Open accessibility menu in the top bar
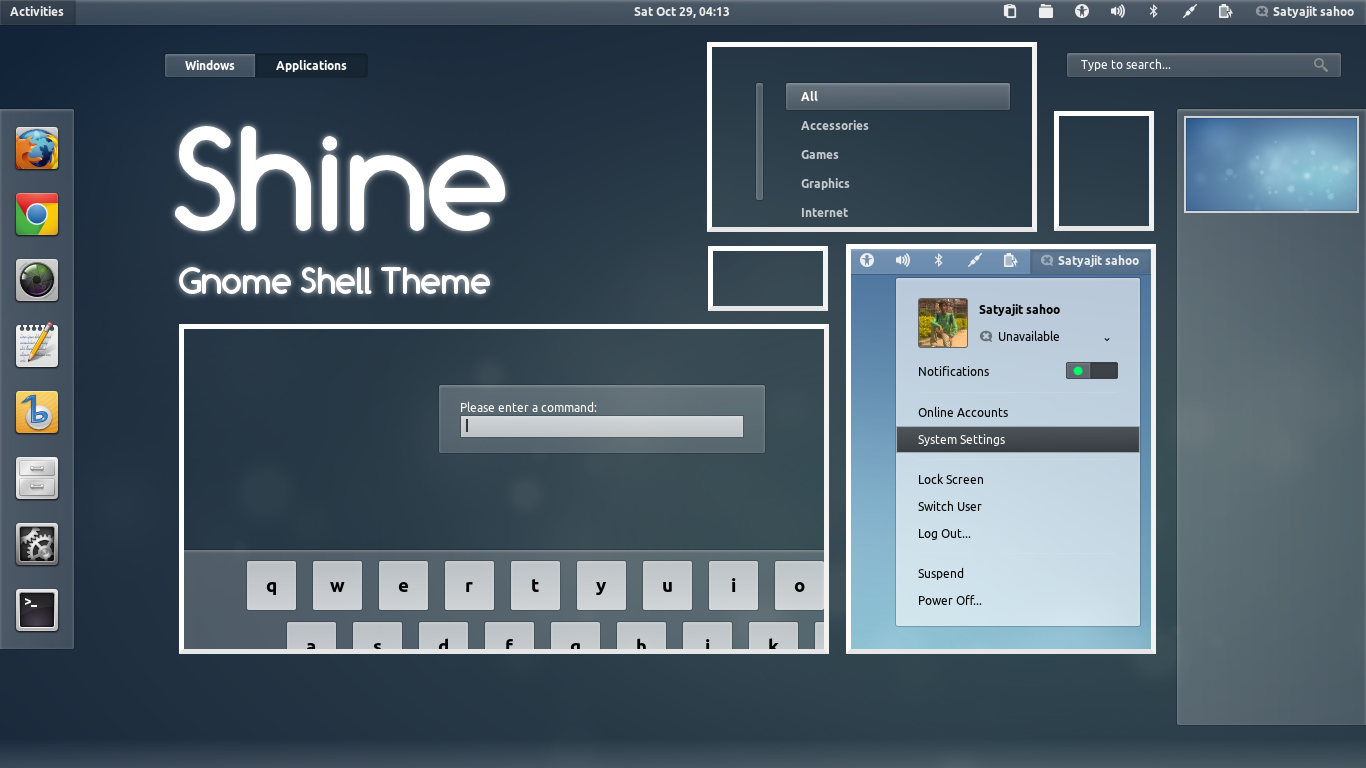Viewport: 1366px width, 768px height. pyautogui.click(x=1082, y=12)
